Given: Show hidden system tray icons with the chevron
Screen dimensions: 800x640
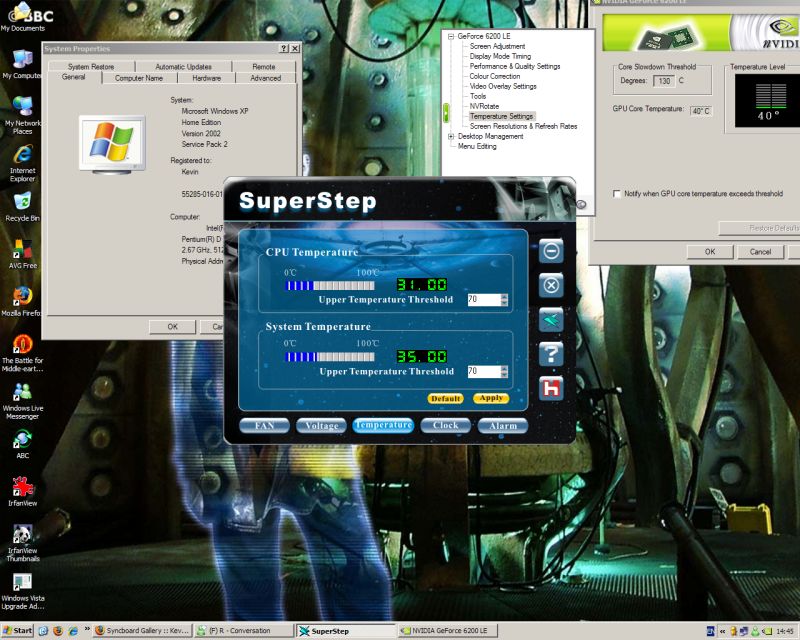Looking at the screenshot, I should 722,631.
